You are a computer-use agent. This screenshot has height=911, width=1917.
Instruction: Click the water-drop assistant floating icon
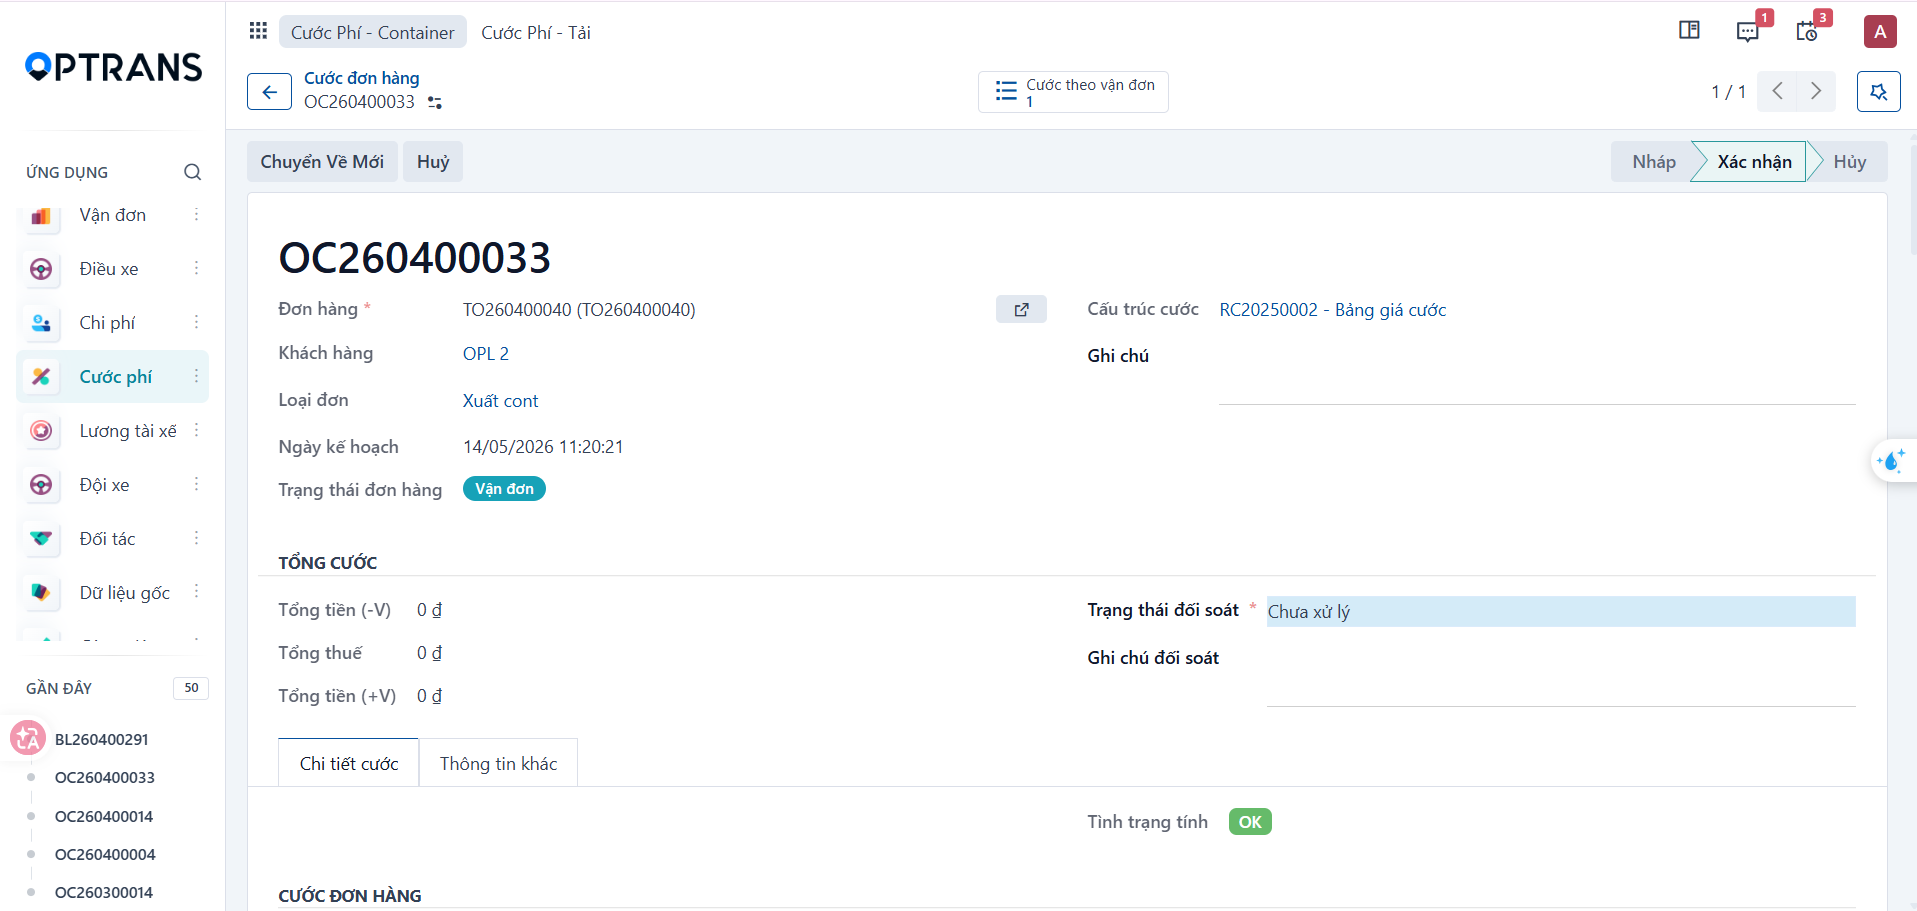pyautogui.click(x=1892, y=461)
